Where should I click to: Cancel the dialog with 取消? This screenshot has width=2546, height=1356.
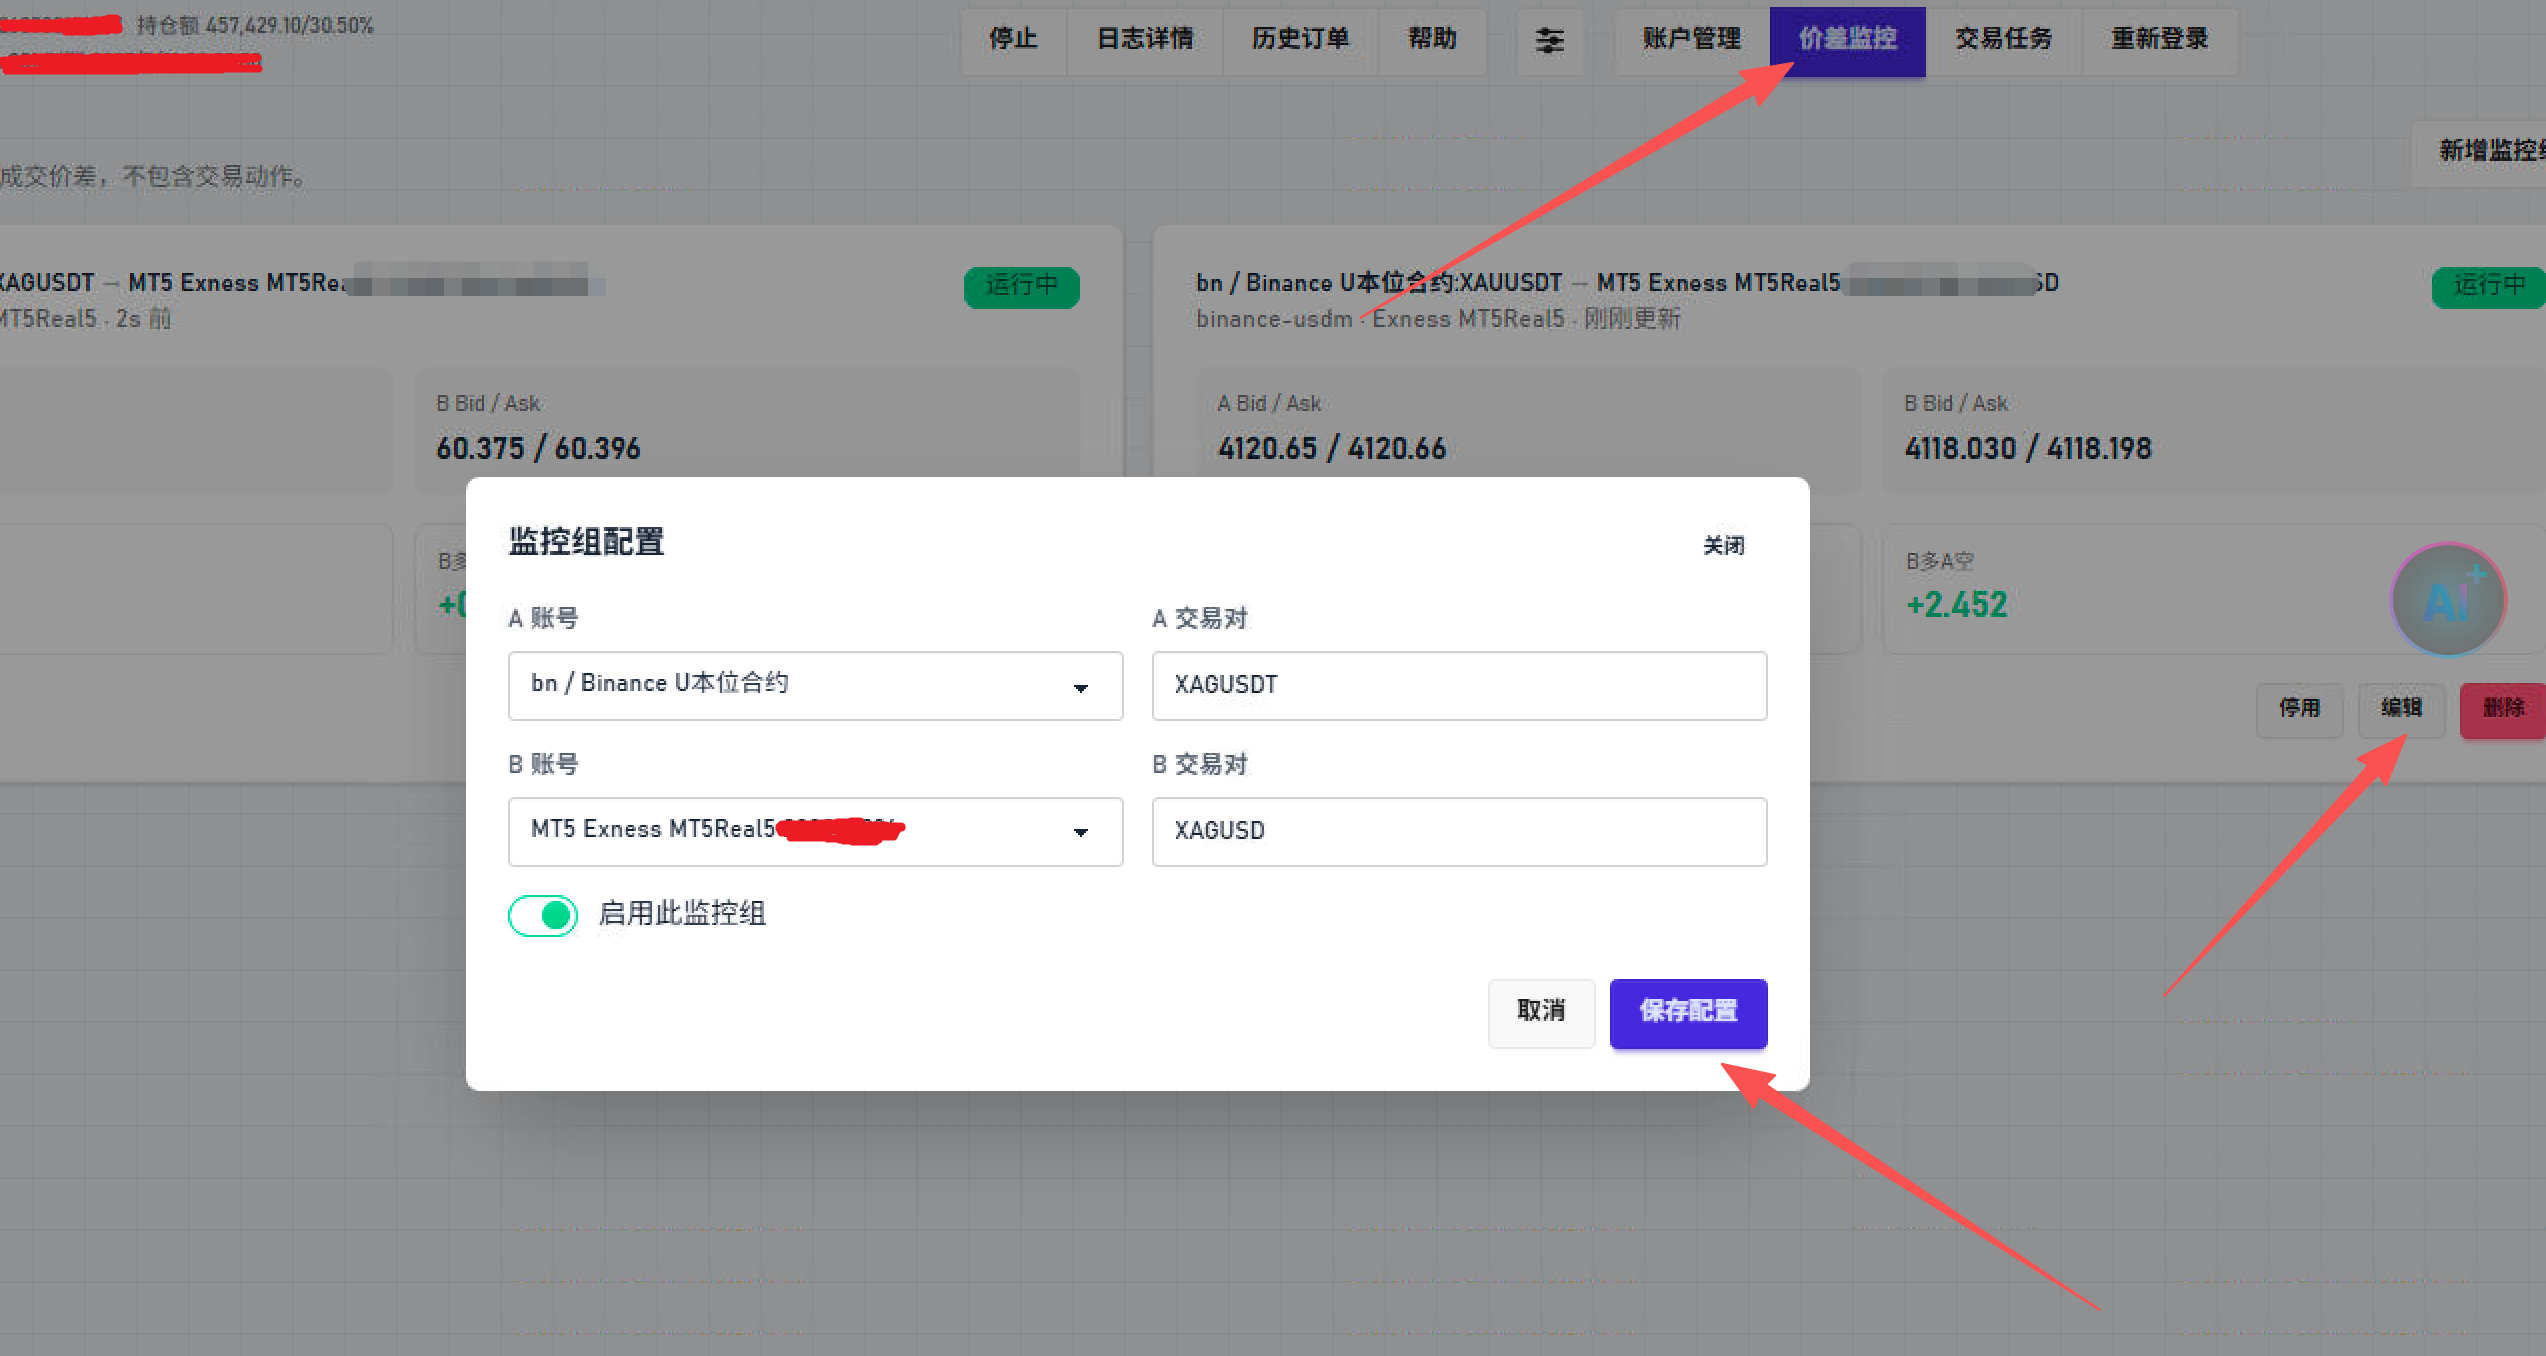click(x=1541, y=1013)
